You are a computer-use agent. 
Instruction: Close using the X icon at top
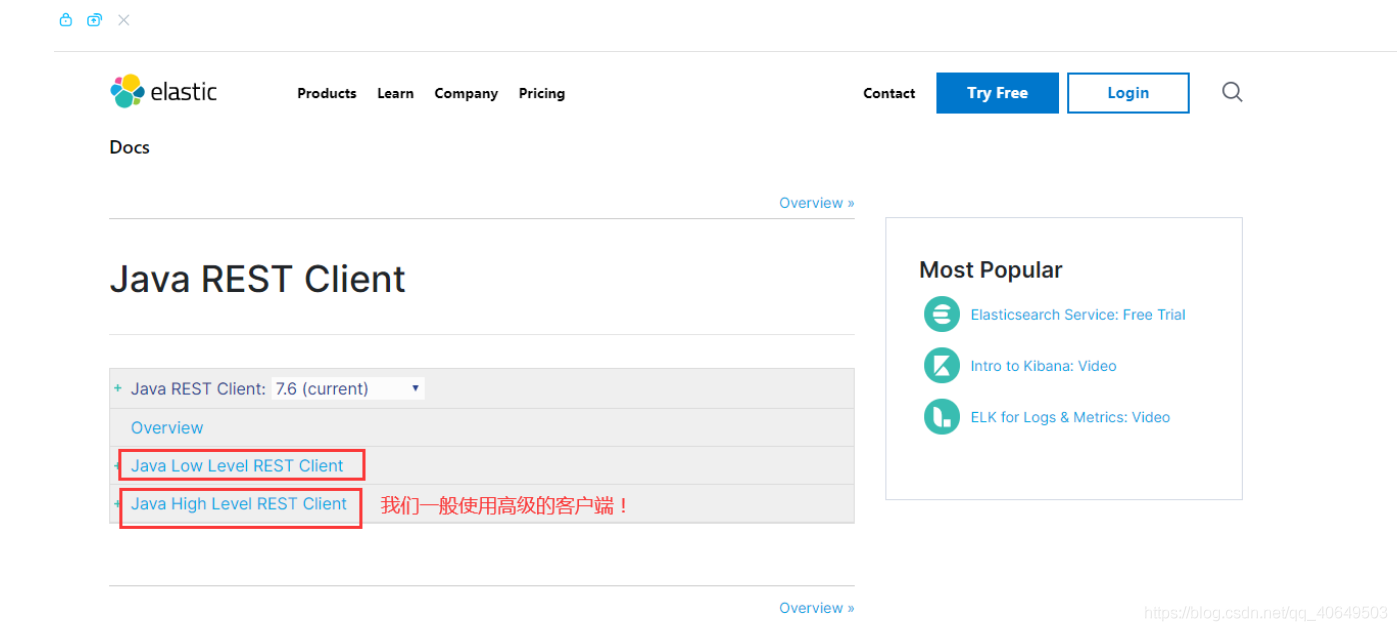pyautogui.click(x=123, y=19)
